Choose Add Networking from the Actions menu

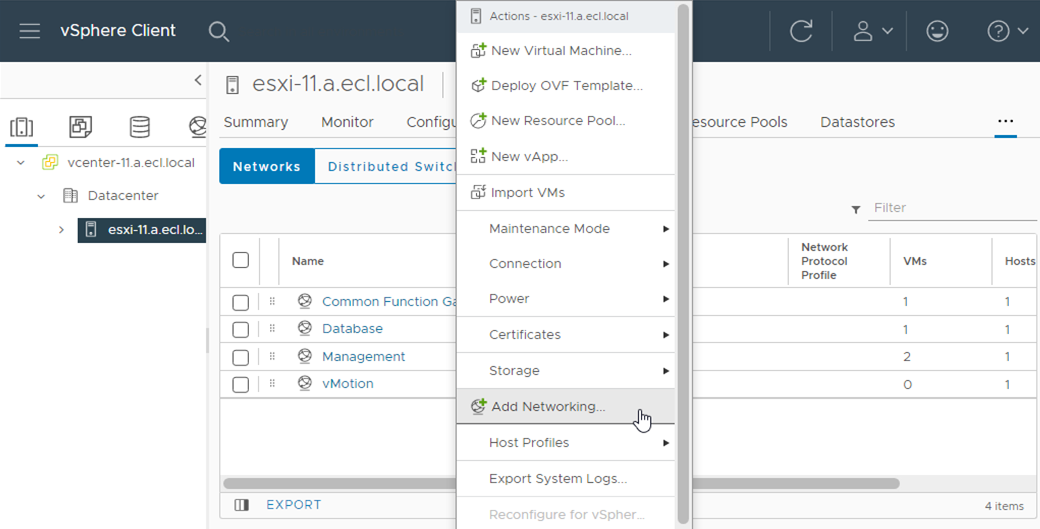coord(548,407)
